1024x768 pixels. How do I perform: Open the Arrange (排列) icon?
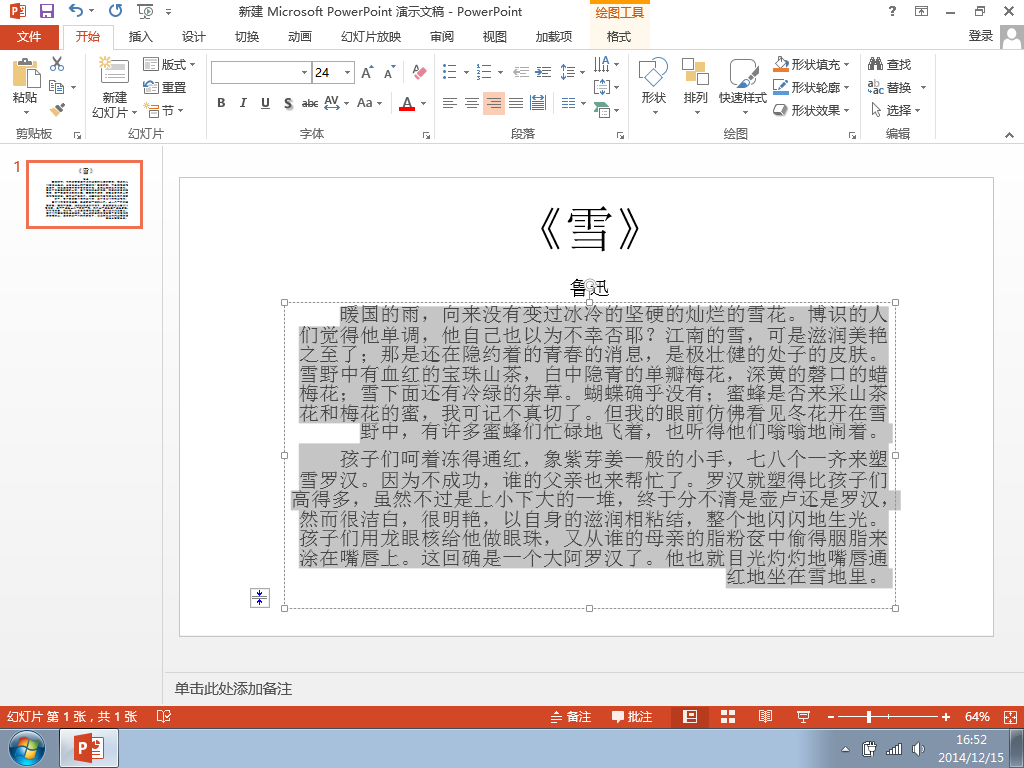(x=696, y=72)
